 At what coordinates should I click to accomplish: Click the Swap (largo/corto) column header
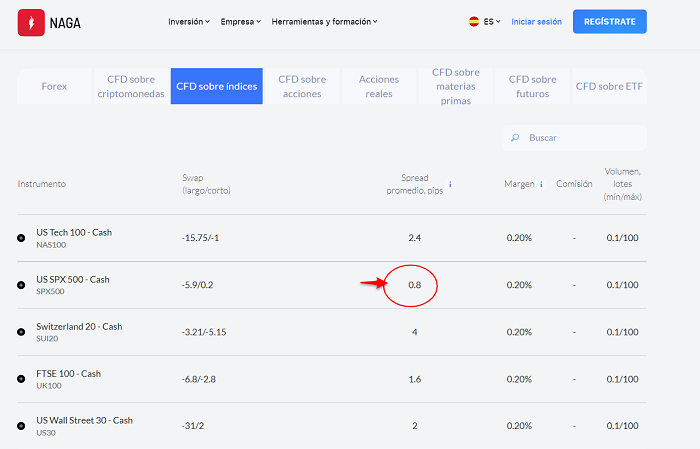(206, 184)
